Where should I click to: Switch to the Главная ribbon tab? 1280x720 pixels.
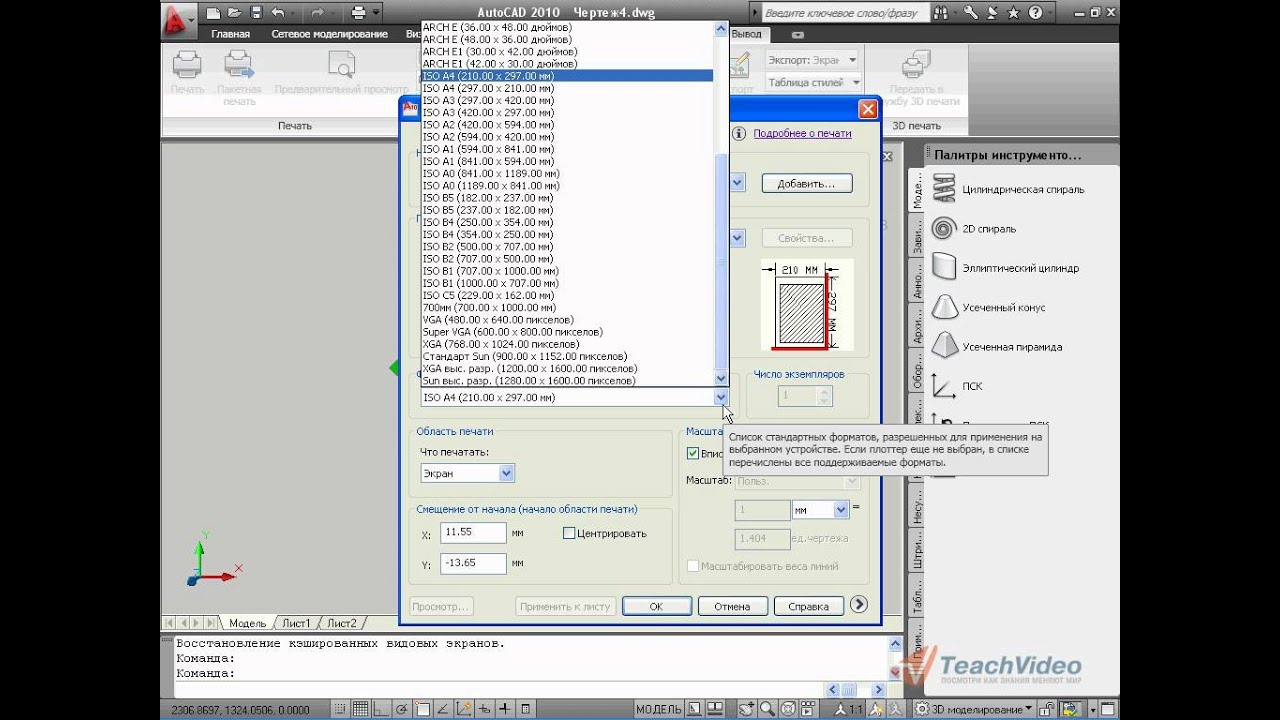coord(230,34)
